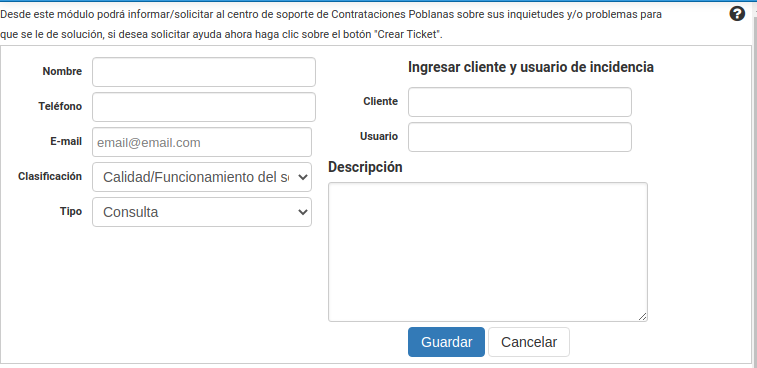
Task: Click the Clasificación label text
Action: point(50,176)
